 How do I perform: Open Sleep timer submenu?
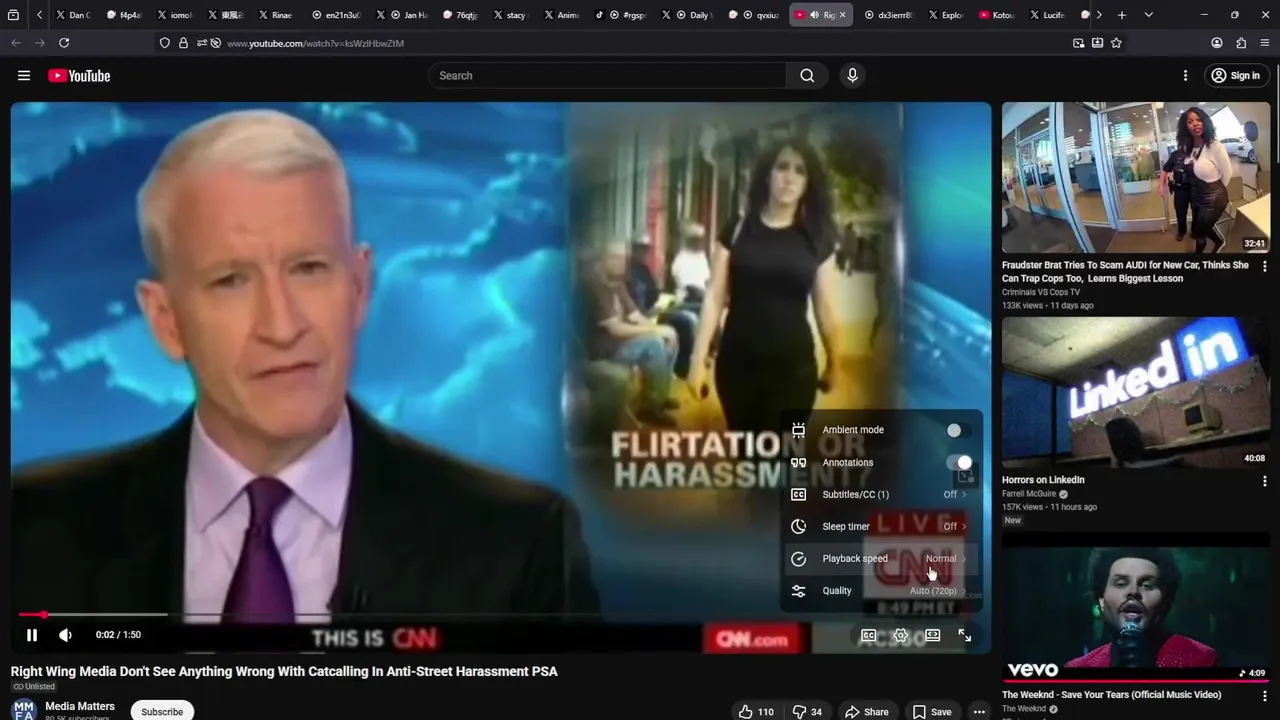point(881,526)
